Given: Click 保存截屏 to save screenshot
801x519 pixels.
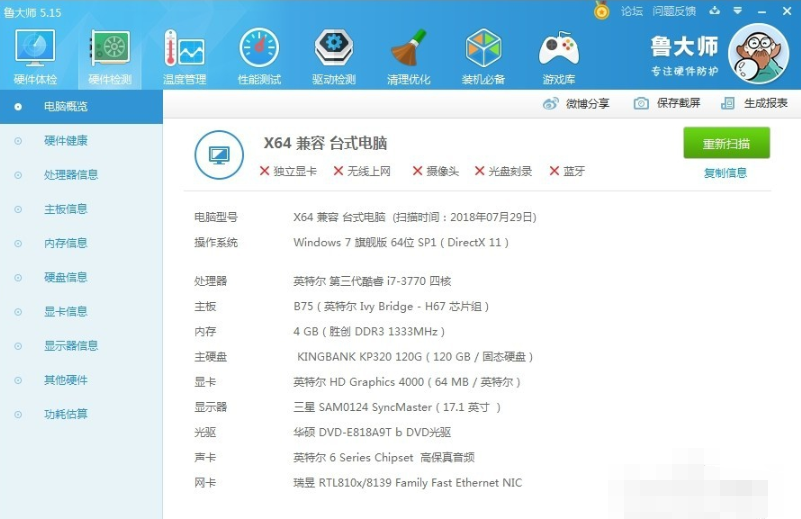Looking at the screenshot, I should 678,103.
